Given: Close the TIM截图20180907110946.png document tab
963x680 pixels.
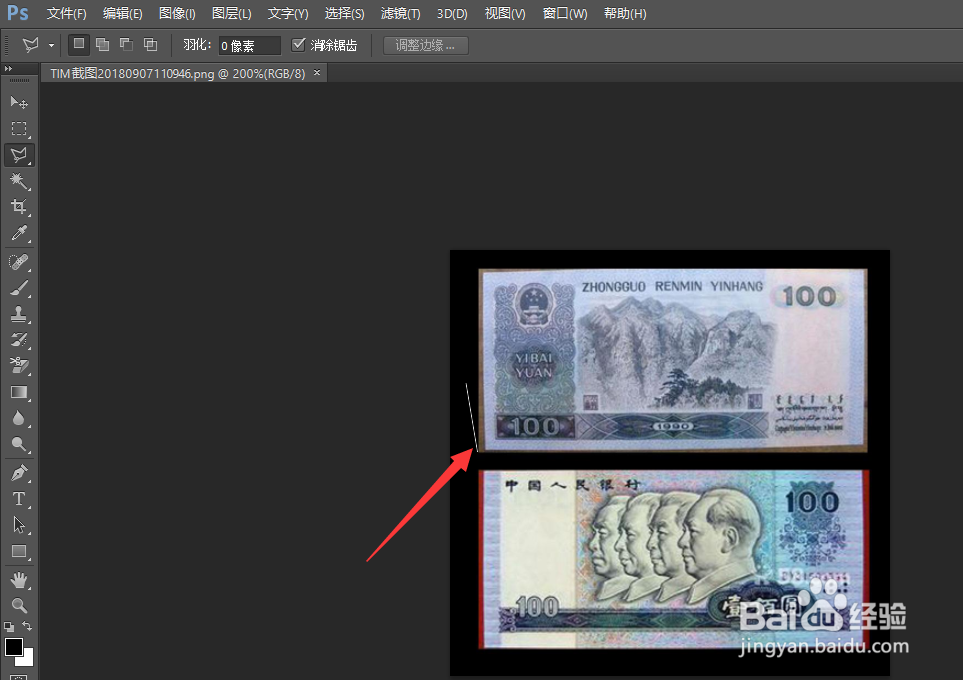Looking at the screenshot, I should click(317, 72).
